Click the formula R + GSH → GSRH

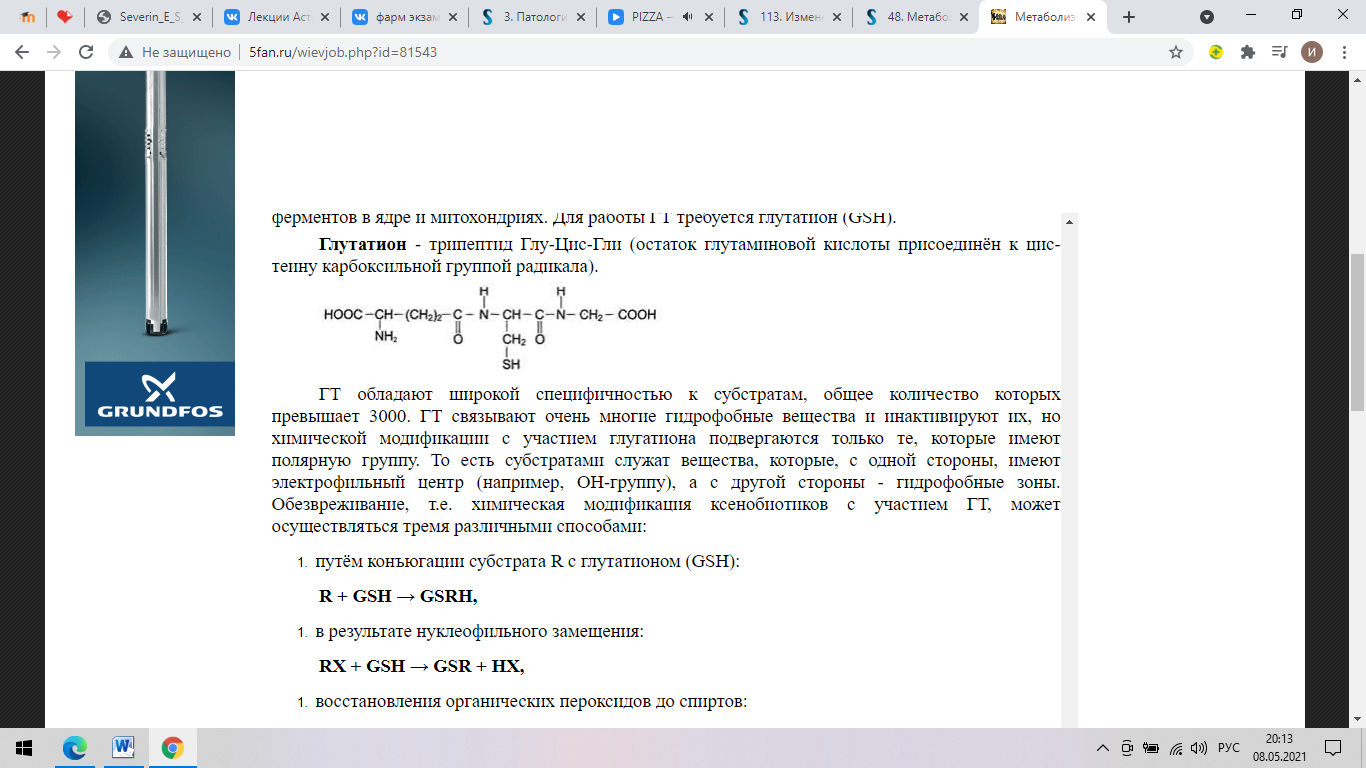pos(398,596)
